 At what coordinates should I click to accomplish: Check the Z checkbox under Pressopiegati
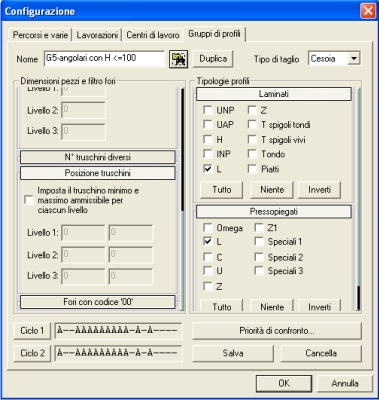tap(208, 286)
